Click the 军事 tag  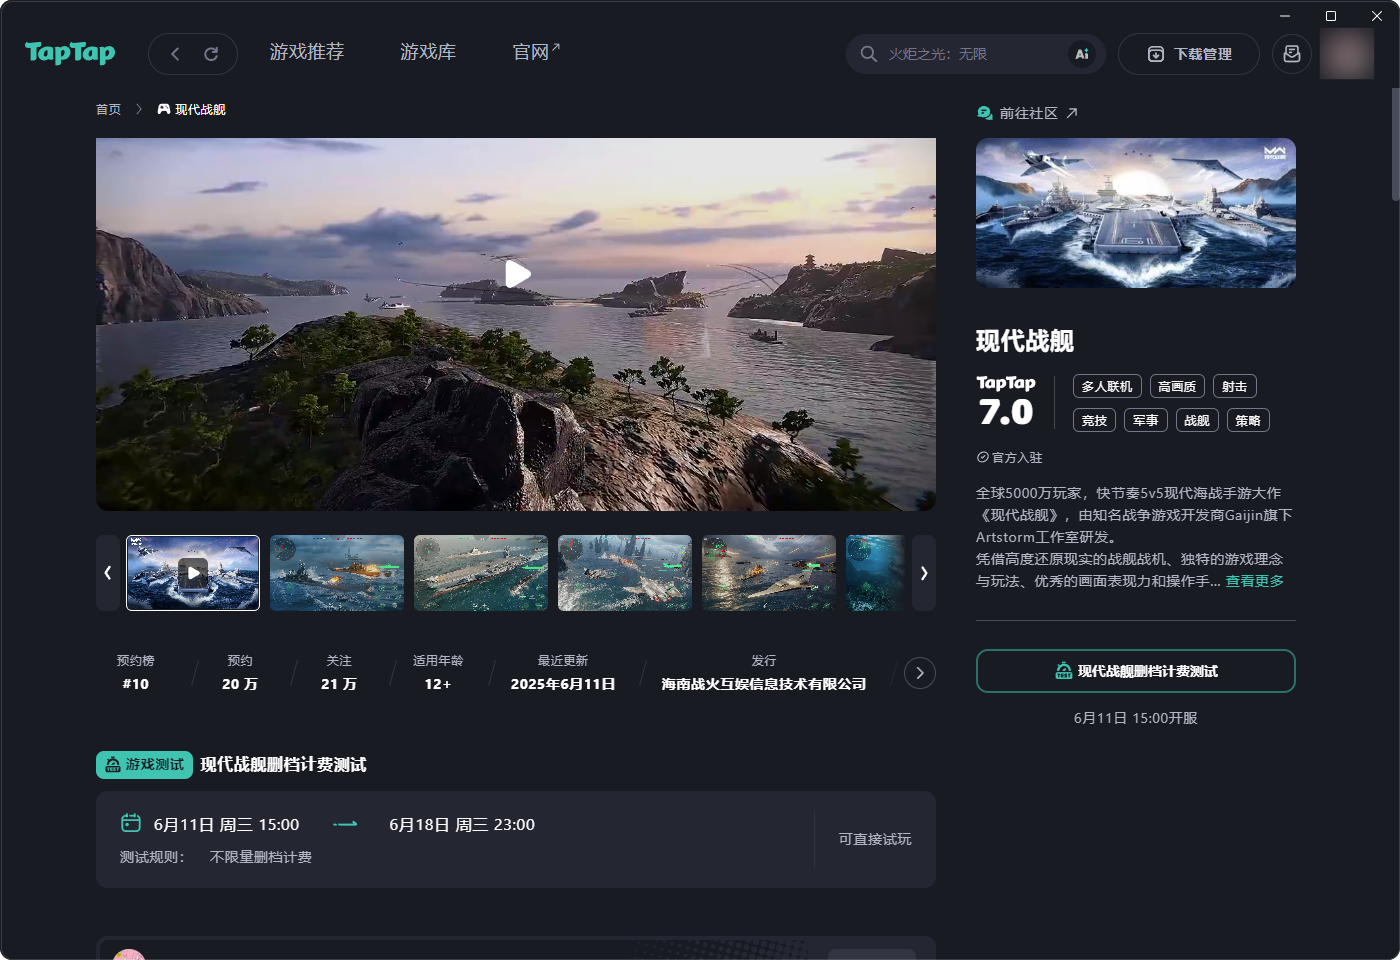[1146, 421]
